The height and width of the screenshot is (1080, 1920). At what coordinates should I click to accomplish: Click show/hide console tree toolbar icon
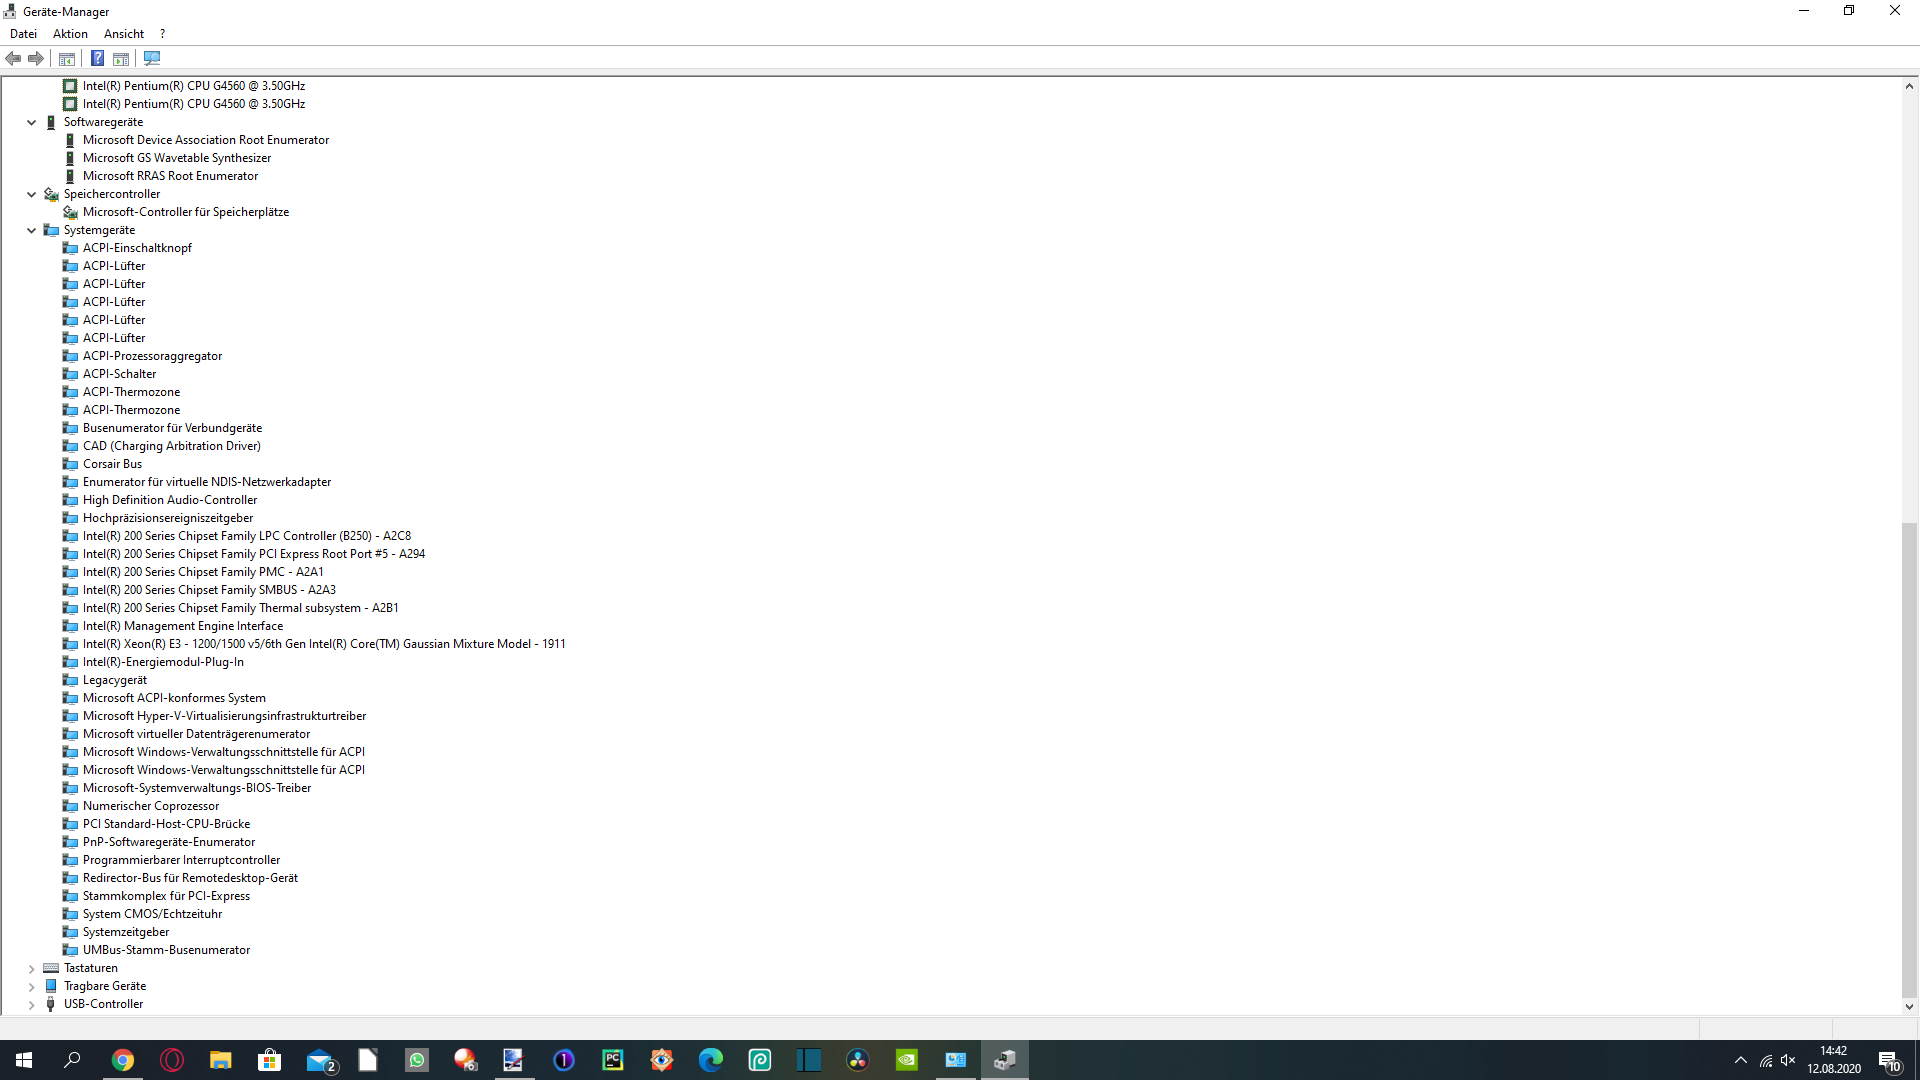pos(67,58)
